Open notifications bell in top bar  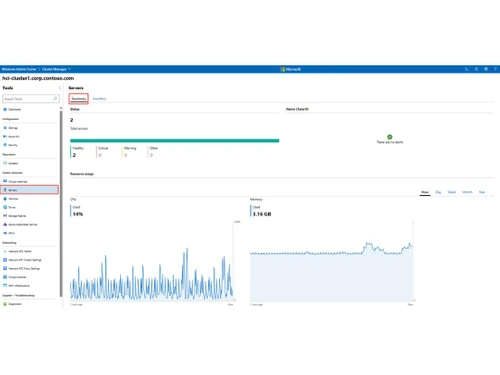point(476,69)
